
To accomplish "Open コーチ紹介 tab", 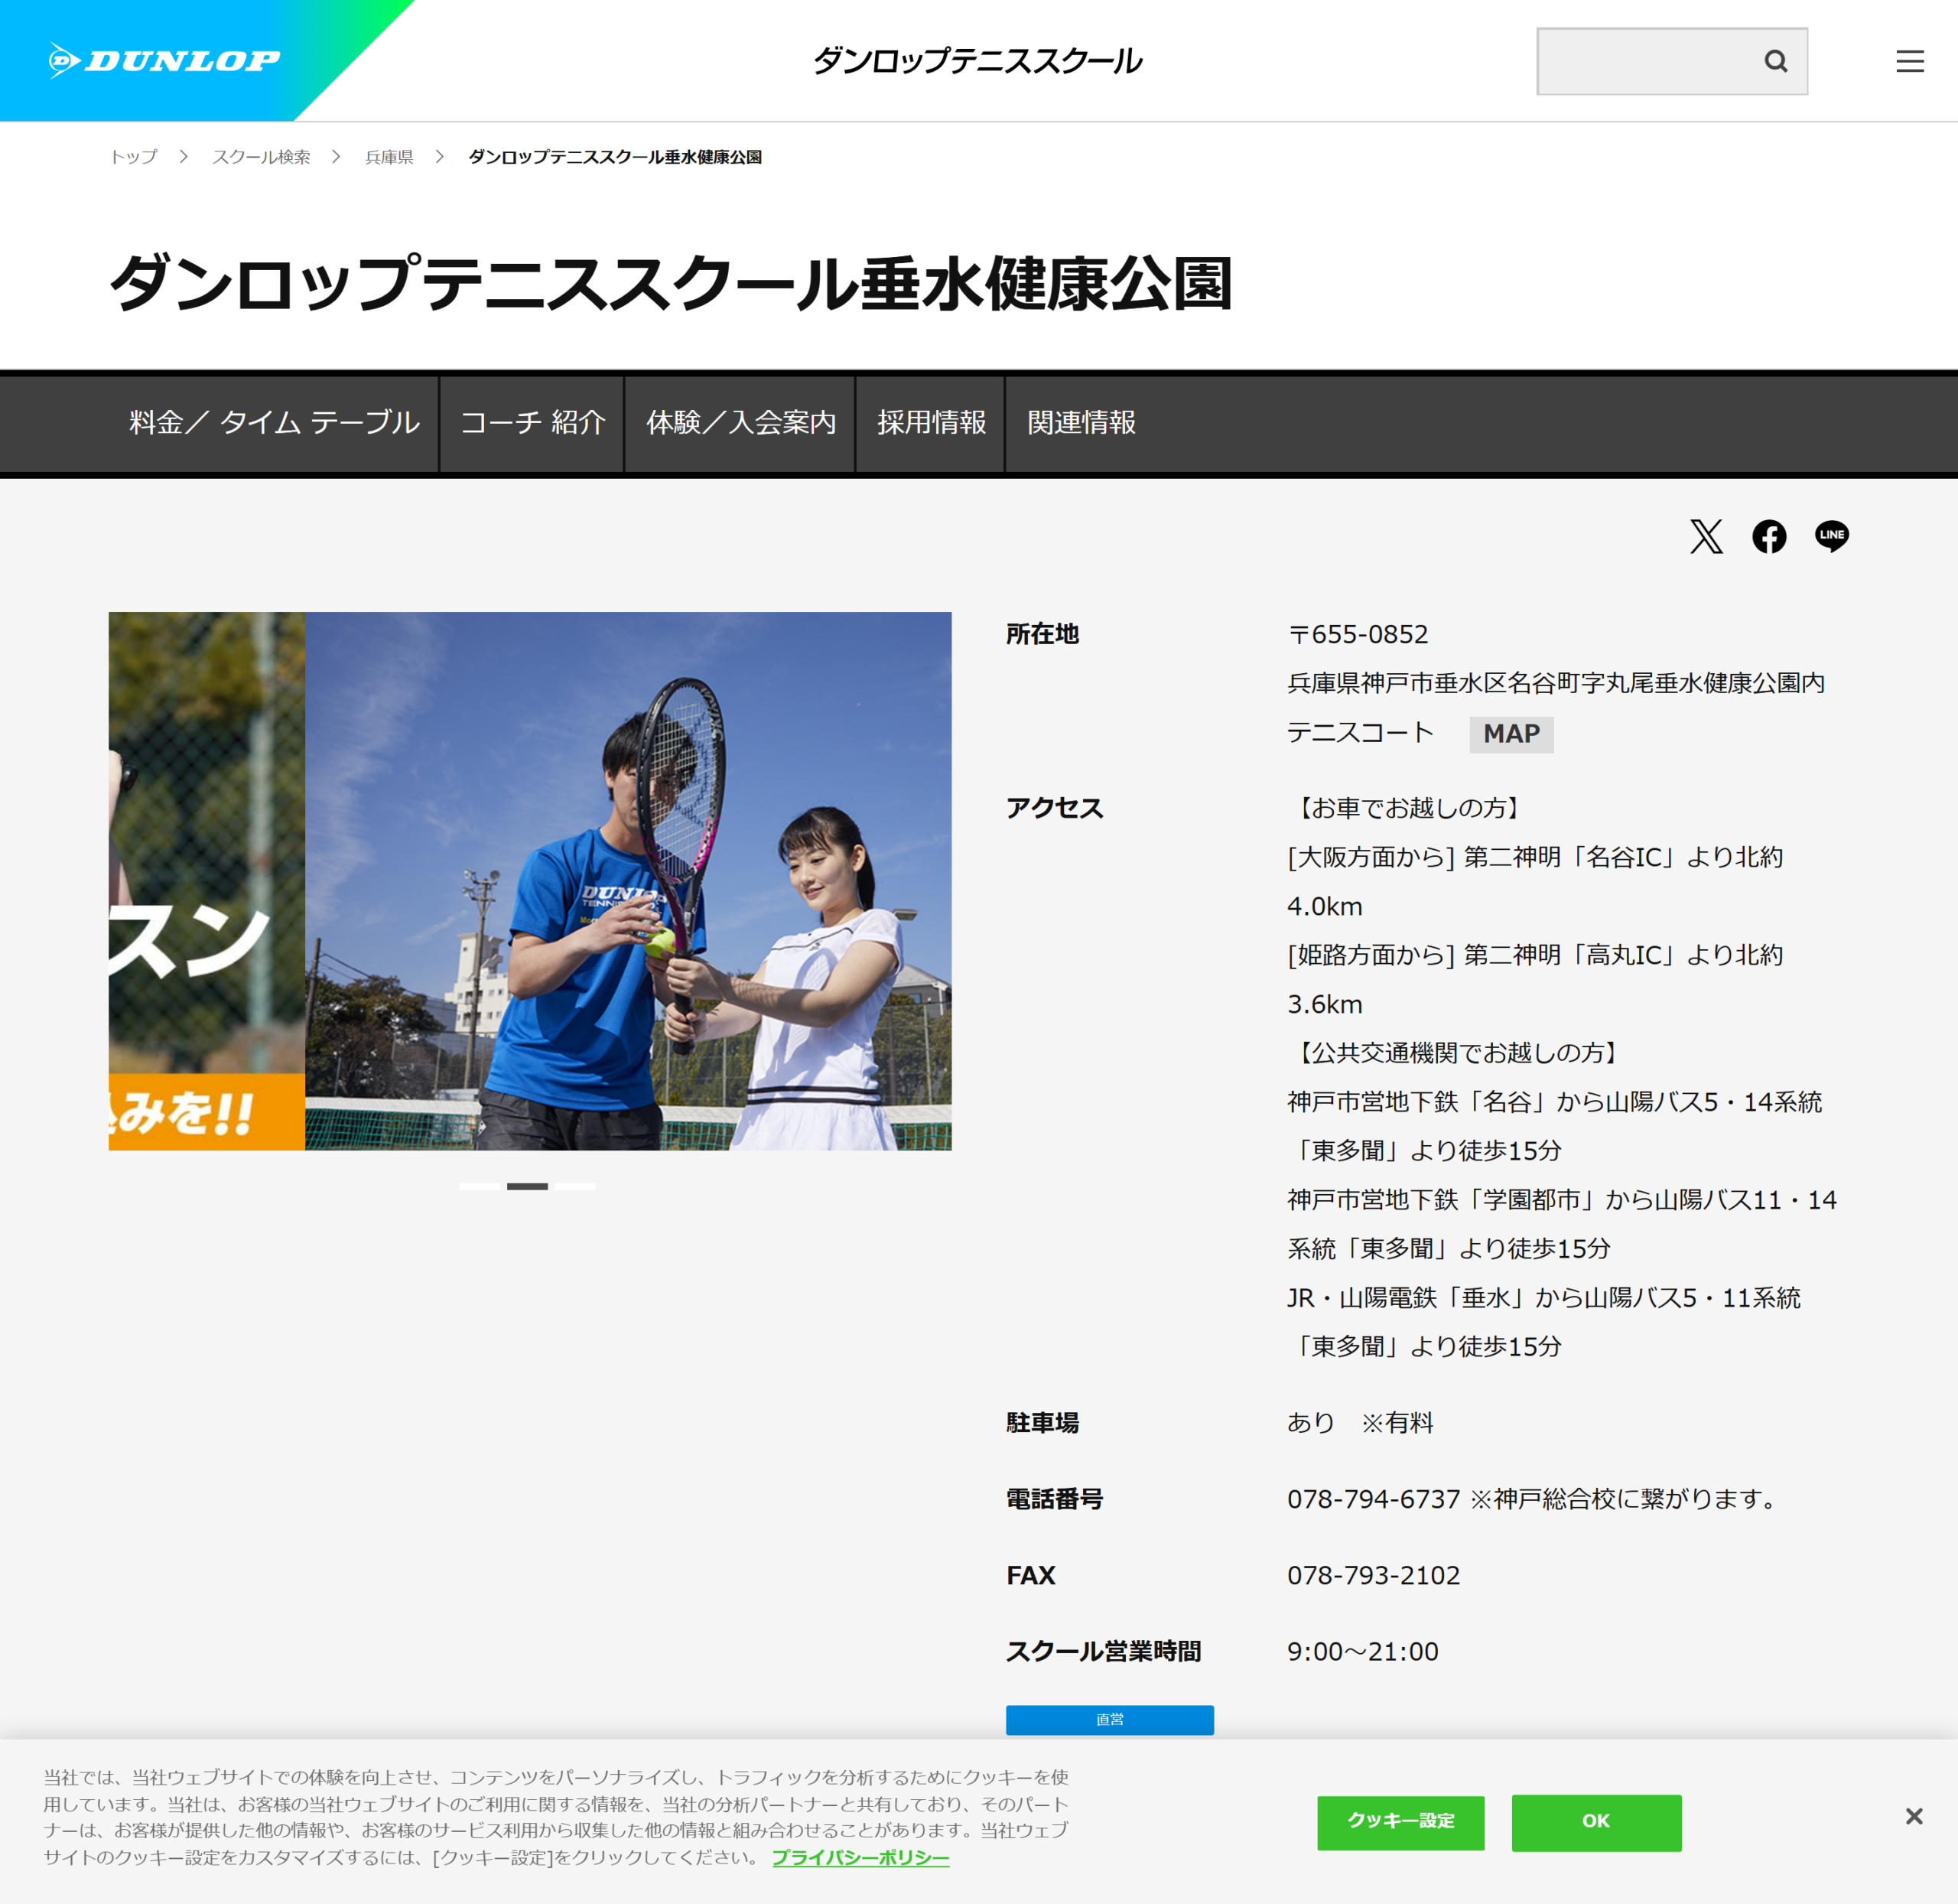I will point(532,423).
